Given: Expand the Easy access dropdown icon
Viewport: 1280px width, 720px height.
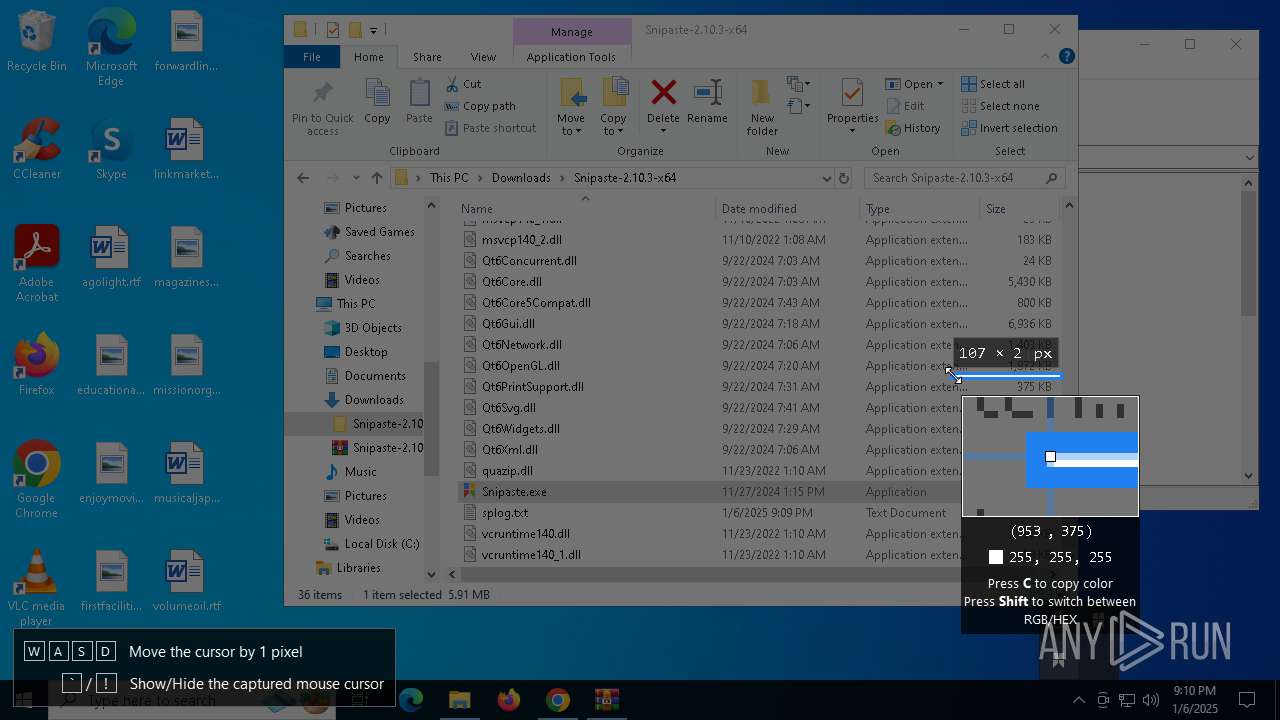Looking at the screenshot, I should pyautogui.click(x=798, y=105).
